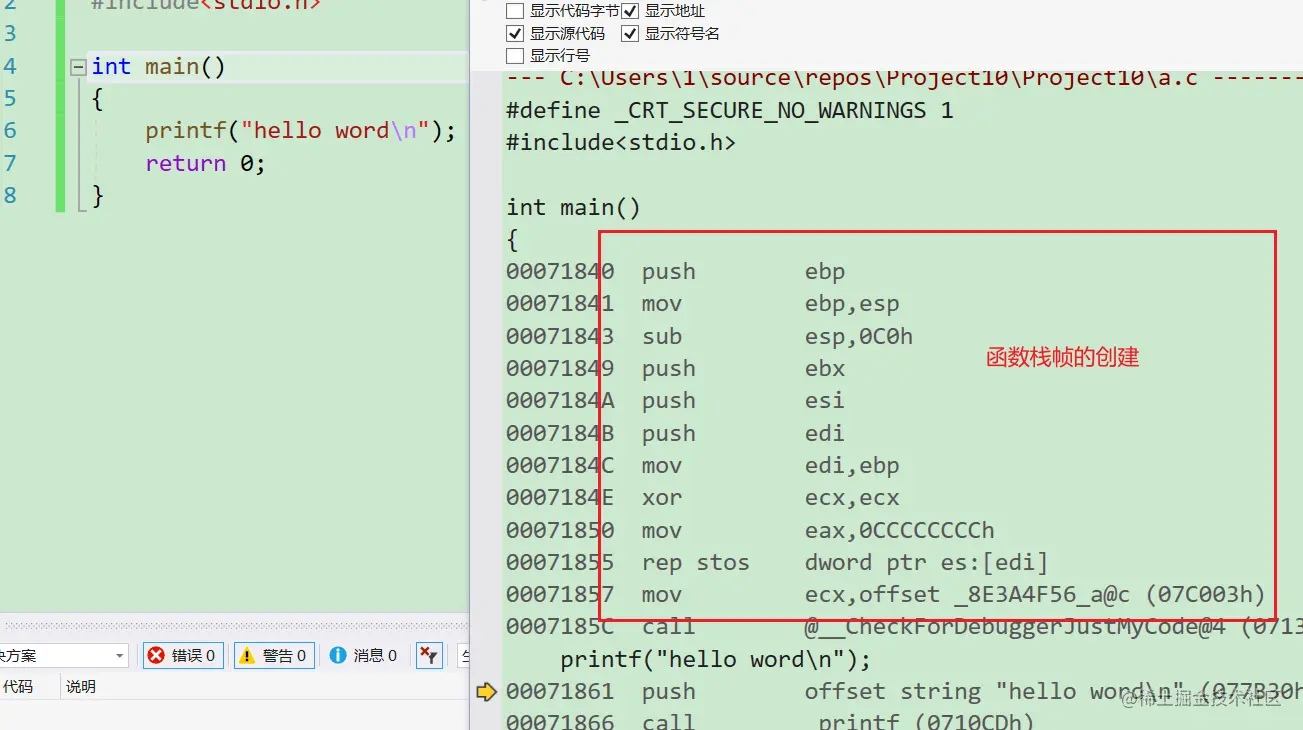Click the #include<stdio.h> line in disassembly
Screen dimensions: 1303x730
[621, 142]
